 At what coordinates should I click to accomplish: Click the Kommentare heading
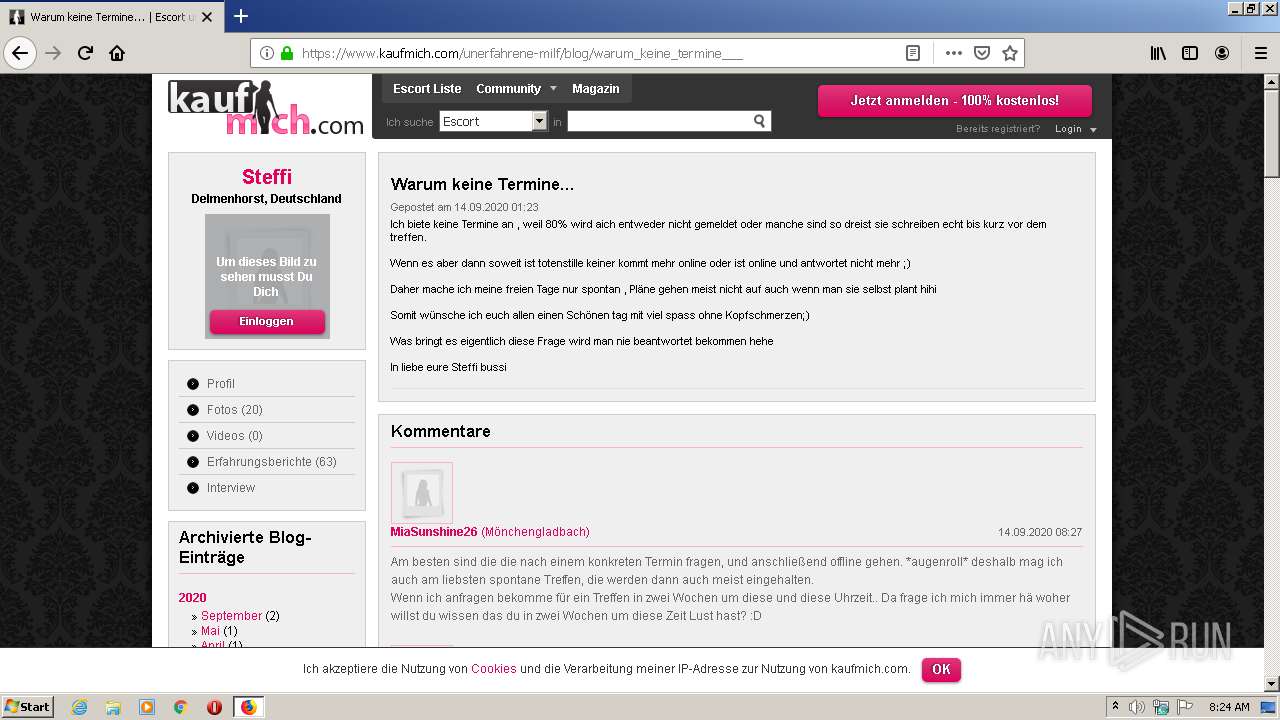(440, 431)
